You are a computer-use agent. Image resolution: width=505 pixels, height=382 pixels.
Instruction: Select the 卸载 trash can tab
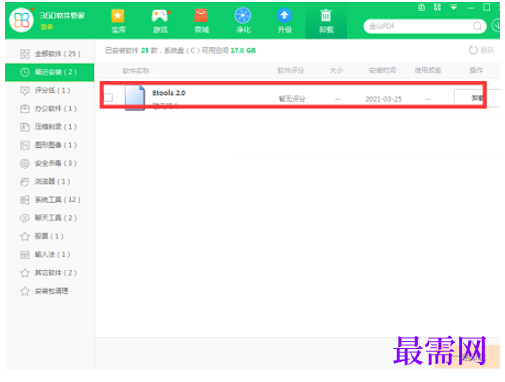326,21
